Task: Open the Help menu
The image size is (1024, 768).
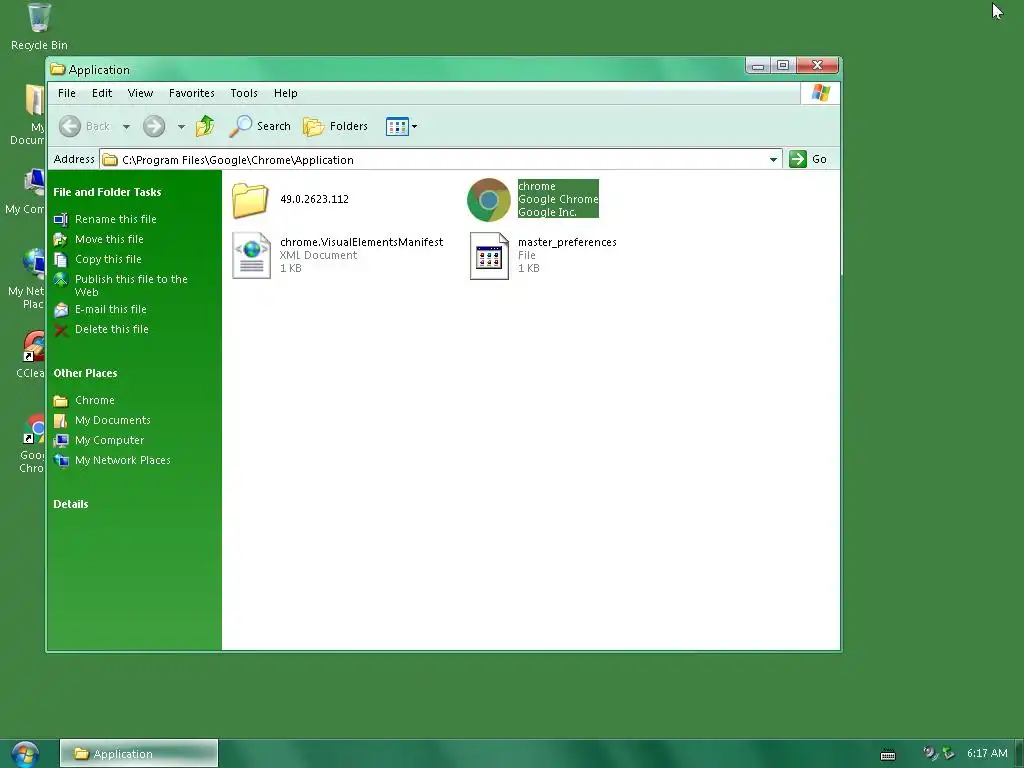Action: (285, 93)
